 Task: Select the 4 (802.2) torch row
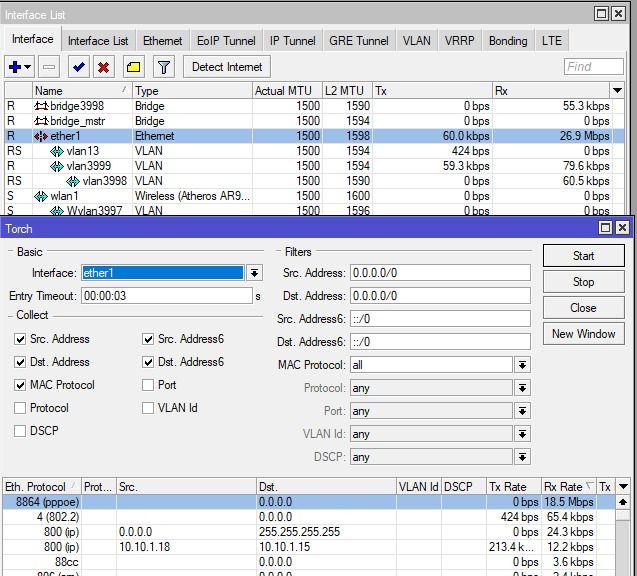coord(308,517)
